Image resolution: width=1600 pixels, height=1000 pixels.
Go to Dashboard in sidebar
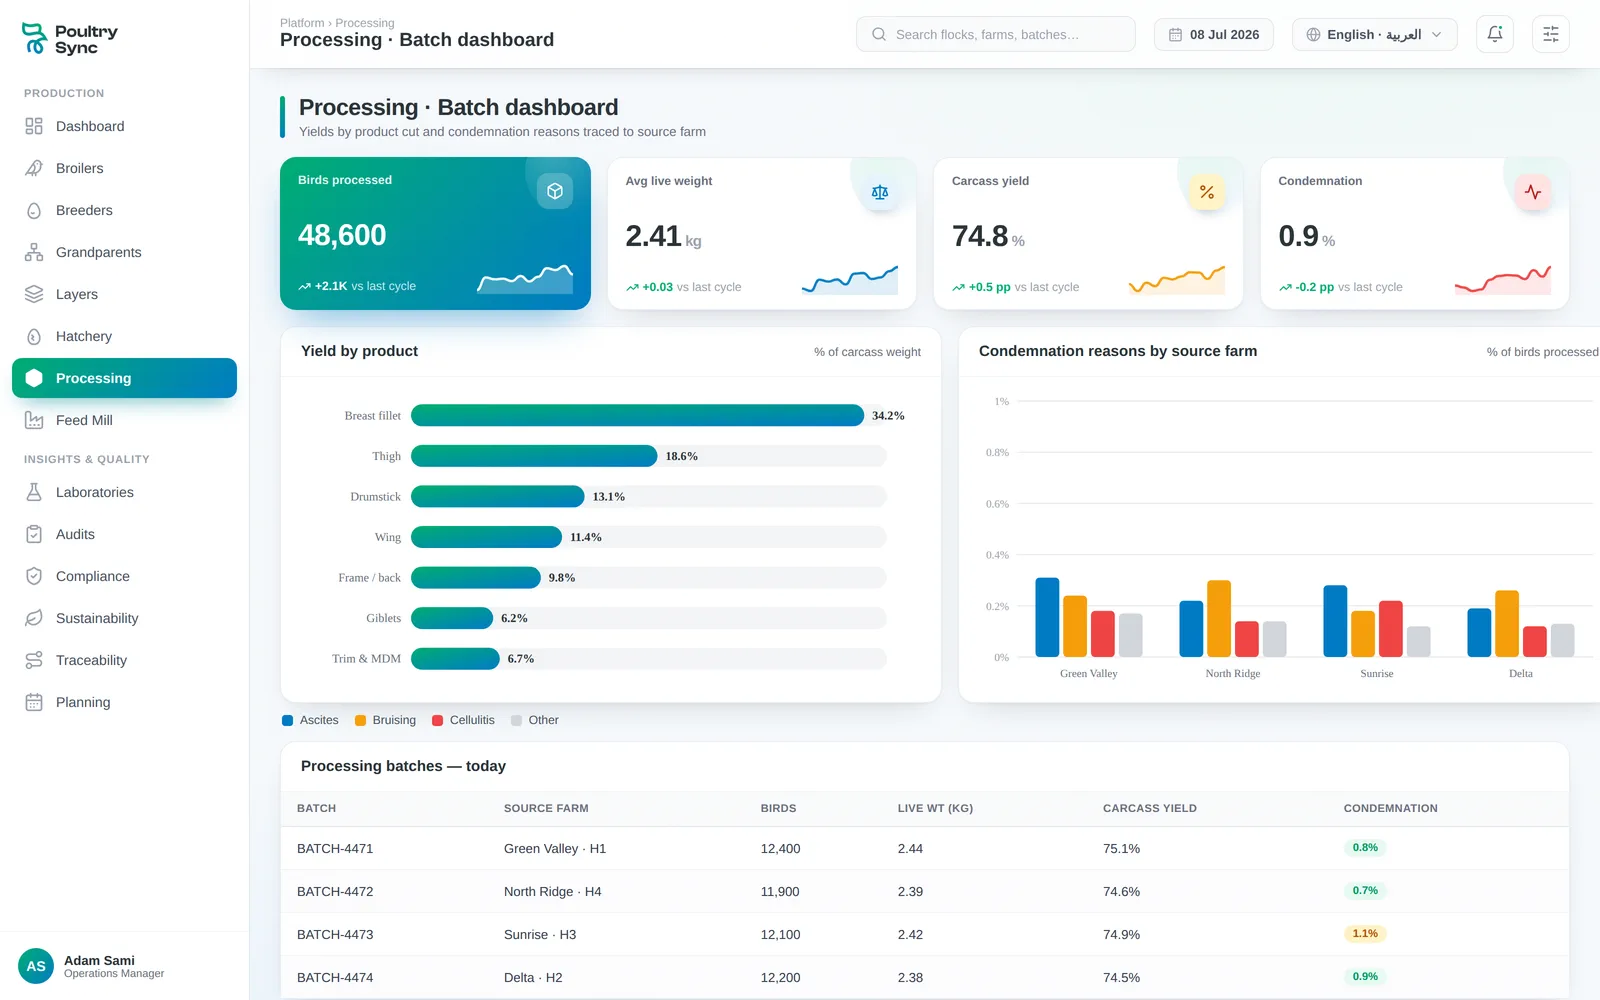(x=124, y=126)
